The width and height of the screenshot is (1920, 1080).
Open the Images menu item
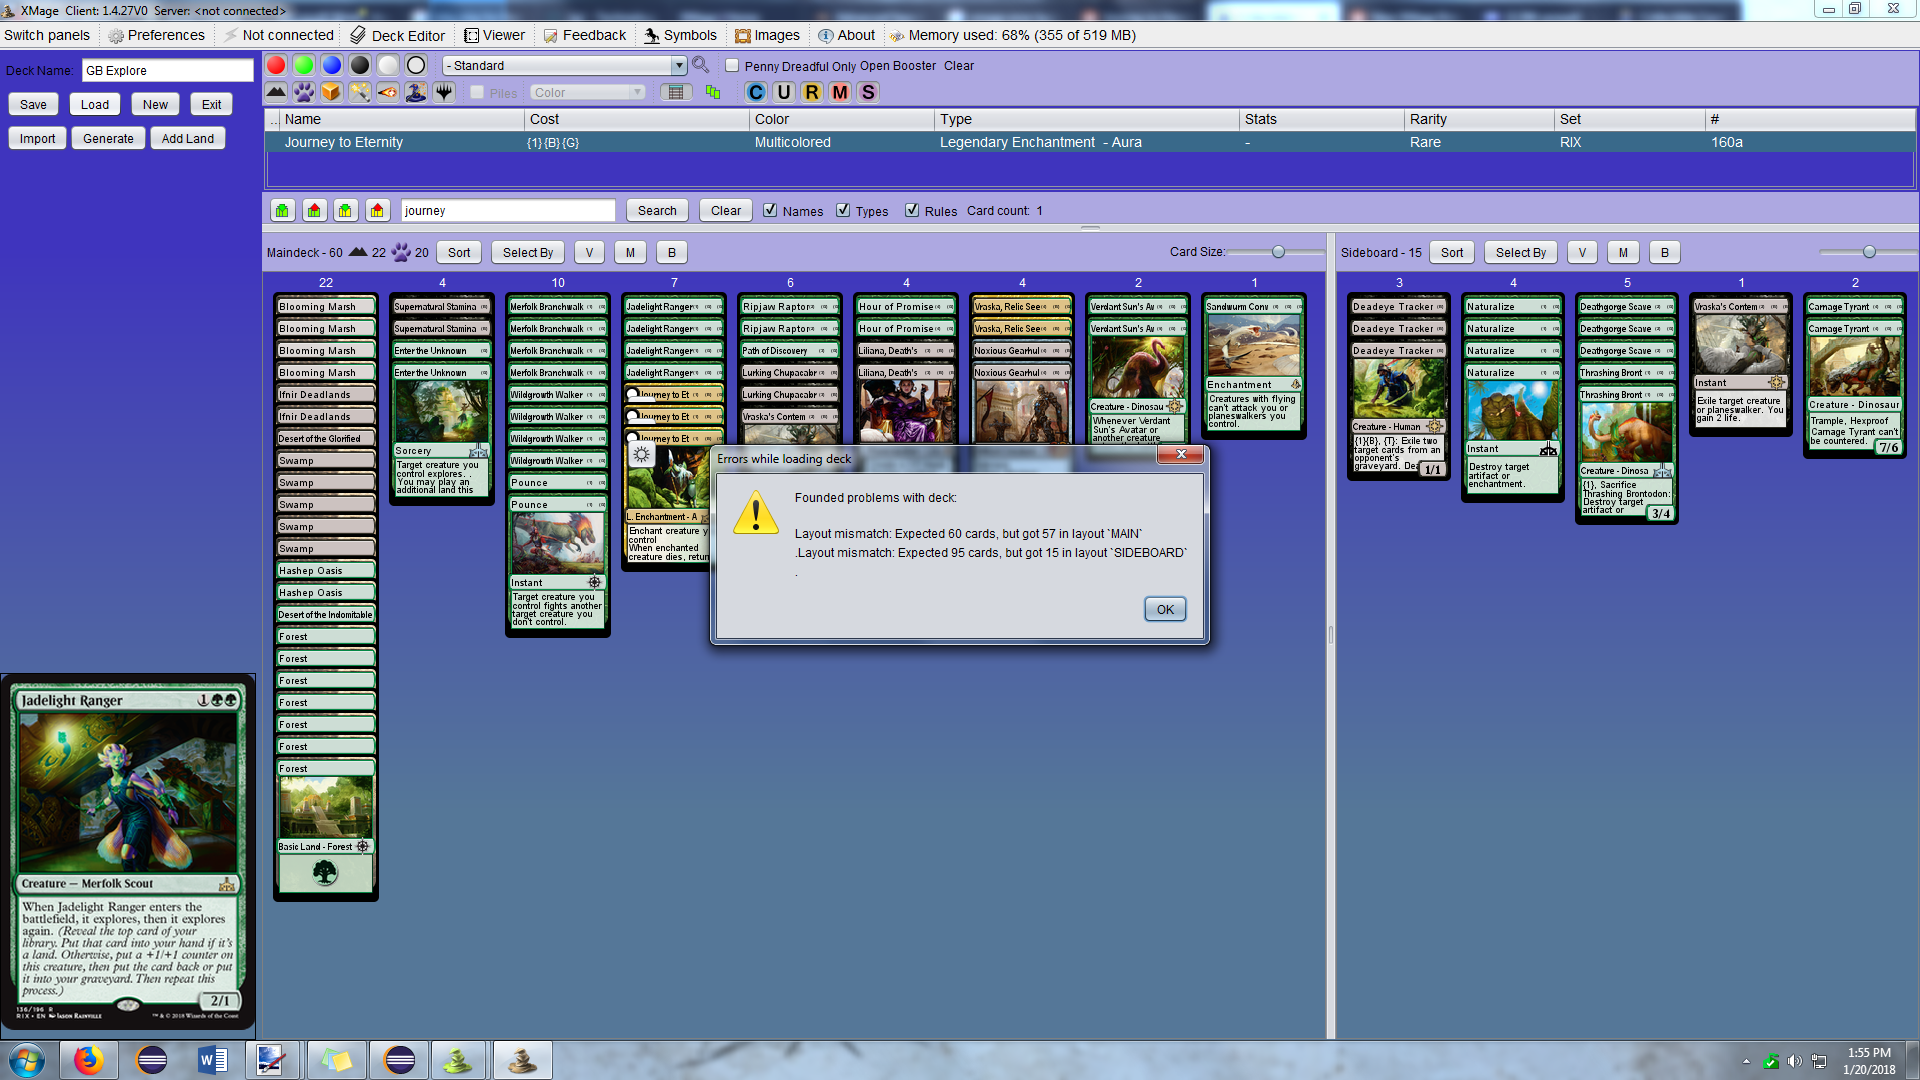(x=767, y=35)
